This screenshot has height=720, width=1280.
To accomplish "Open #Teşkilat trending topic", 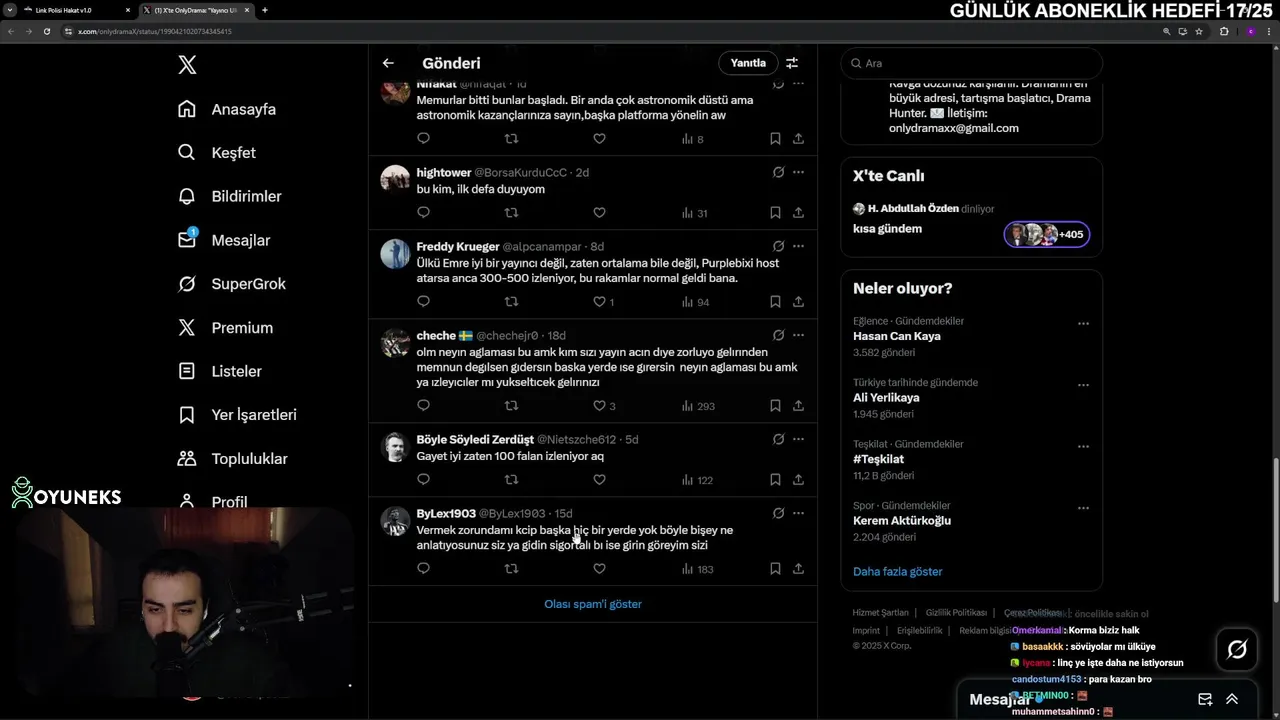I will tap(878, 459).
